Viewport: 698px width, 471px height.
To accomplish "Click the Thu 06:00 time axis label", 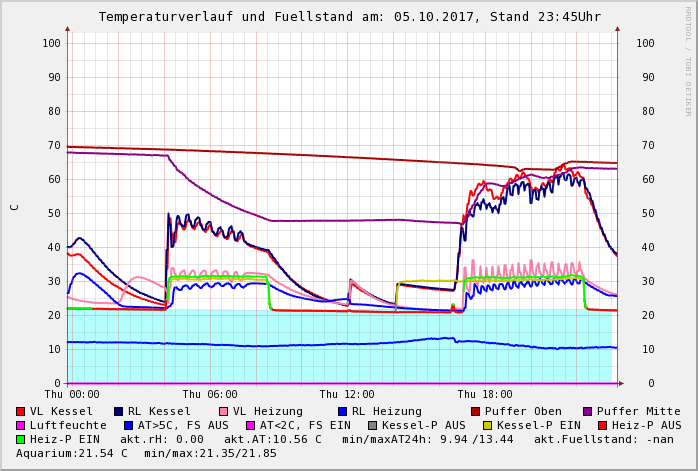I will pos(210,395).
